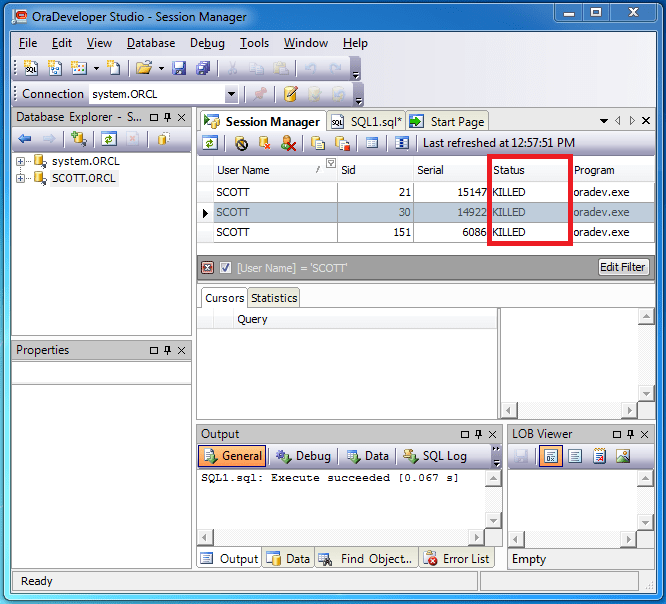The width and height of the screenshot is (666, 604).
Task: Sort by the Status column header
Action: point(529,170)
